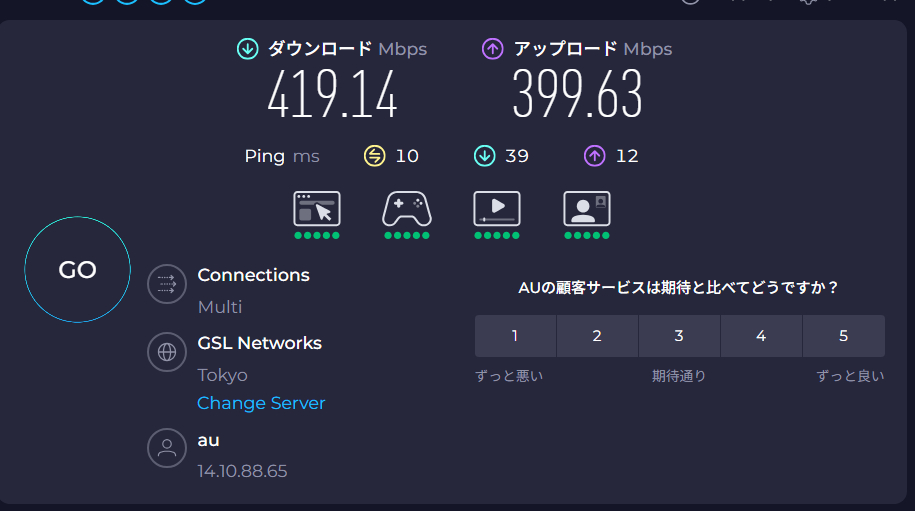This screenshot has width=915, height=511.
Task: Open the Change Server link
Action: pyautogui.click(x=261, y=403)
